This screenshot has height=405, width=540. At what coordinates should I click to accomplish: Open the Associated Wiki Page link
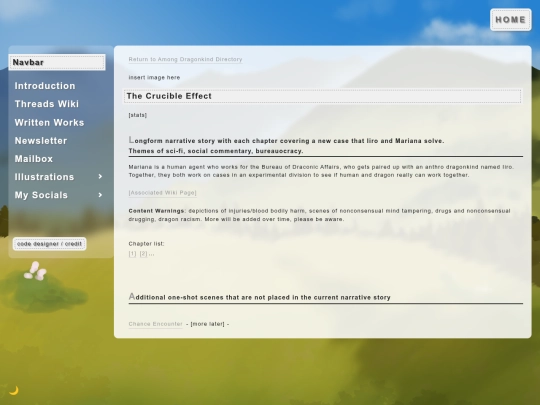point(162,193)
